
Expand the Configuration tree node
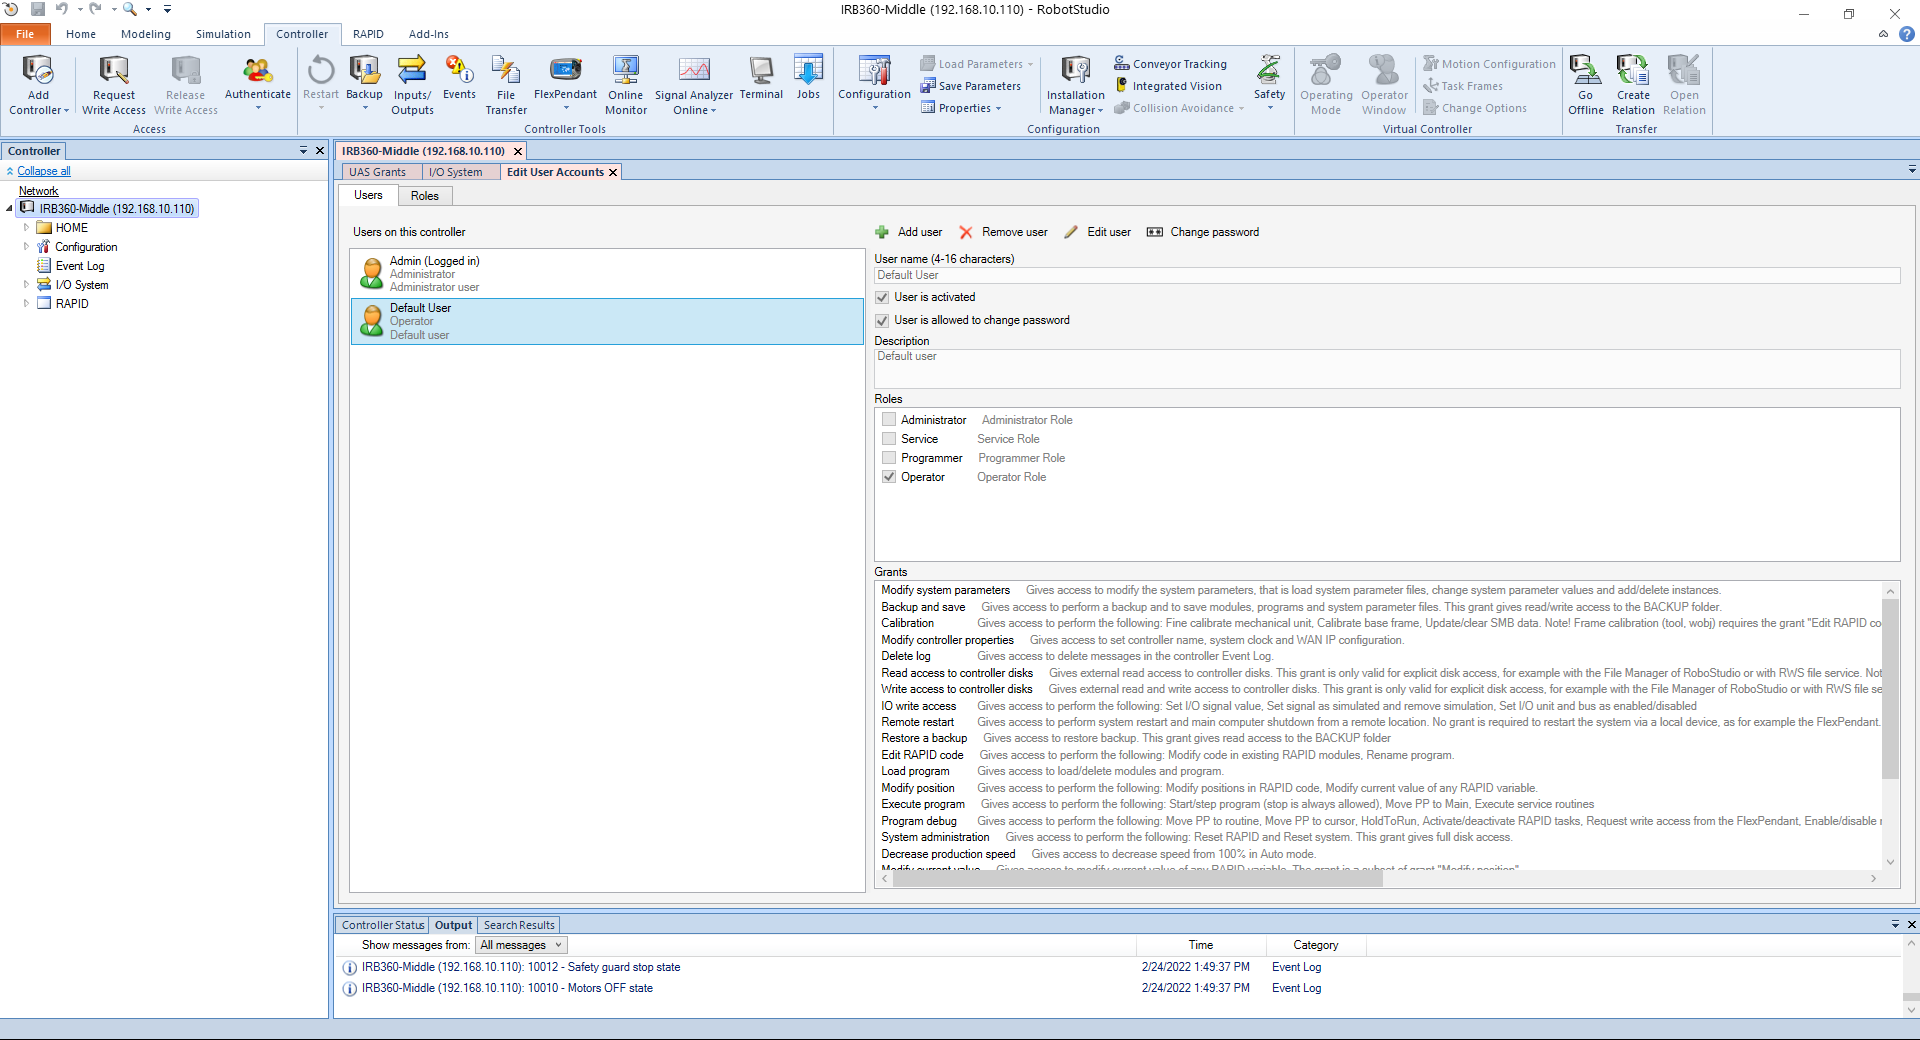(26, 247)
